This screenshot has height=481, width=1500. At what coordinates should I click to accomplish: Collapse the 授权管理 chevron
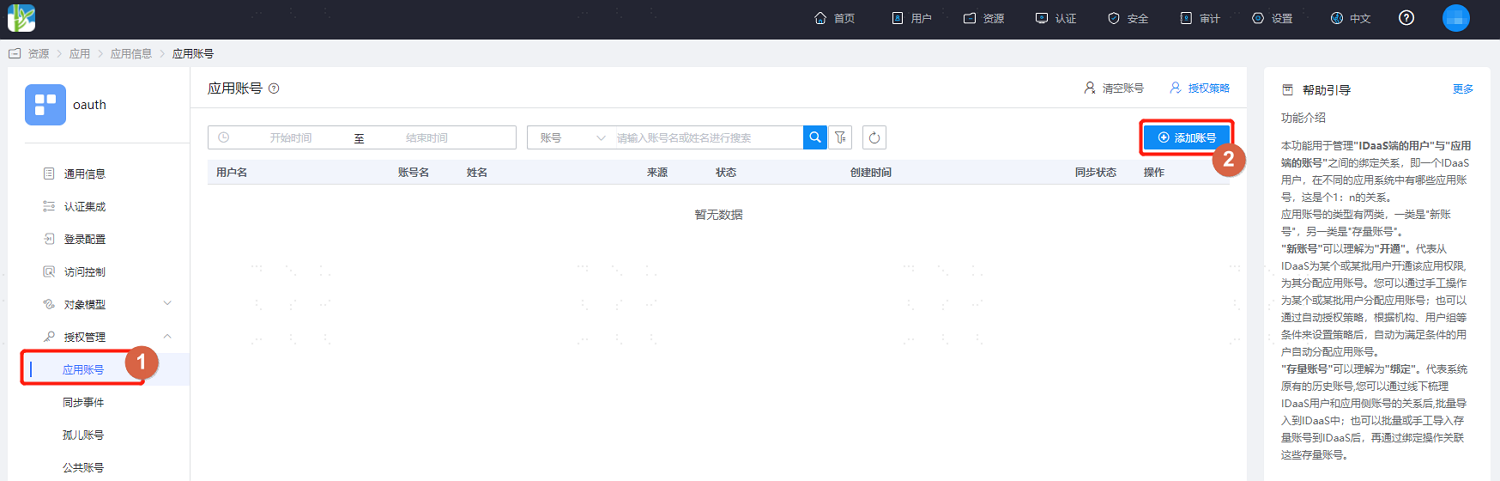coord(167,337)
